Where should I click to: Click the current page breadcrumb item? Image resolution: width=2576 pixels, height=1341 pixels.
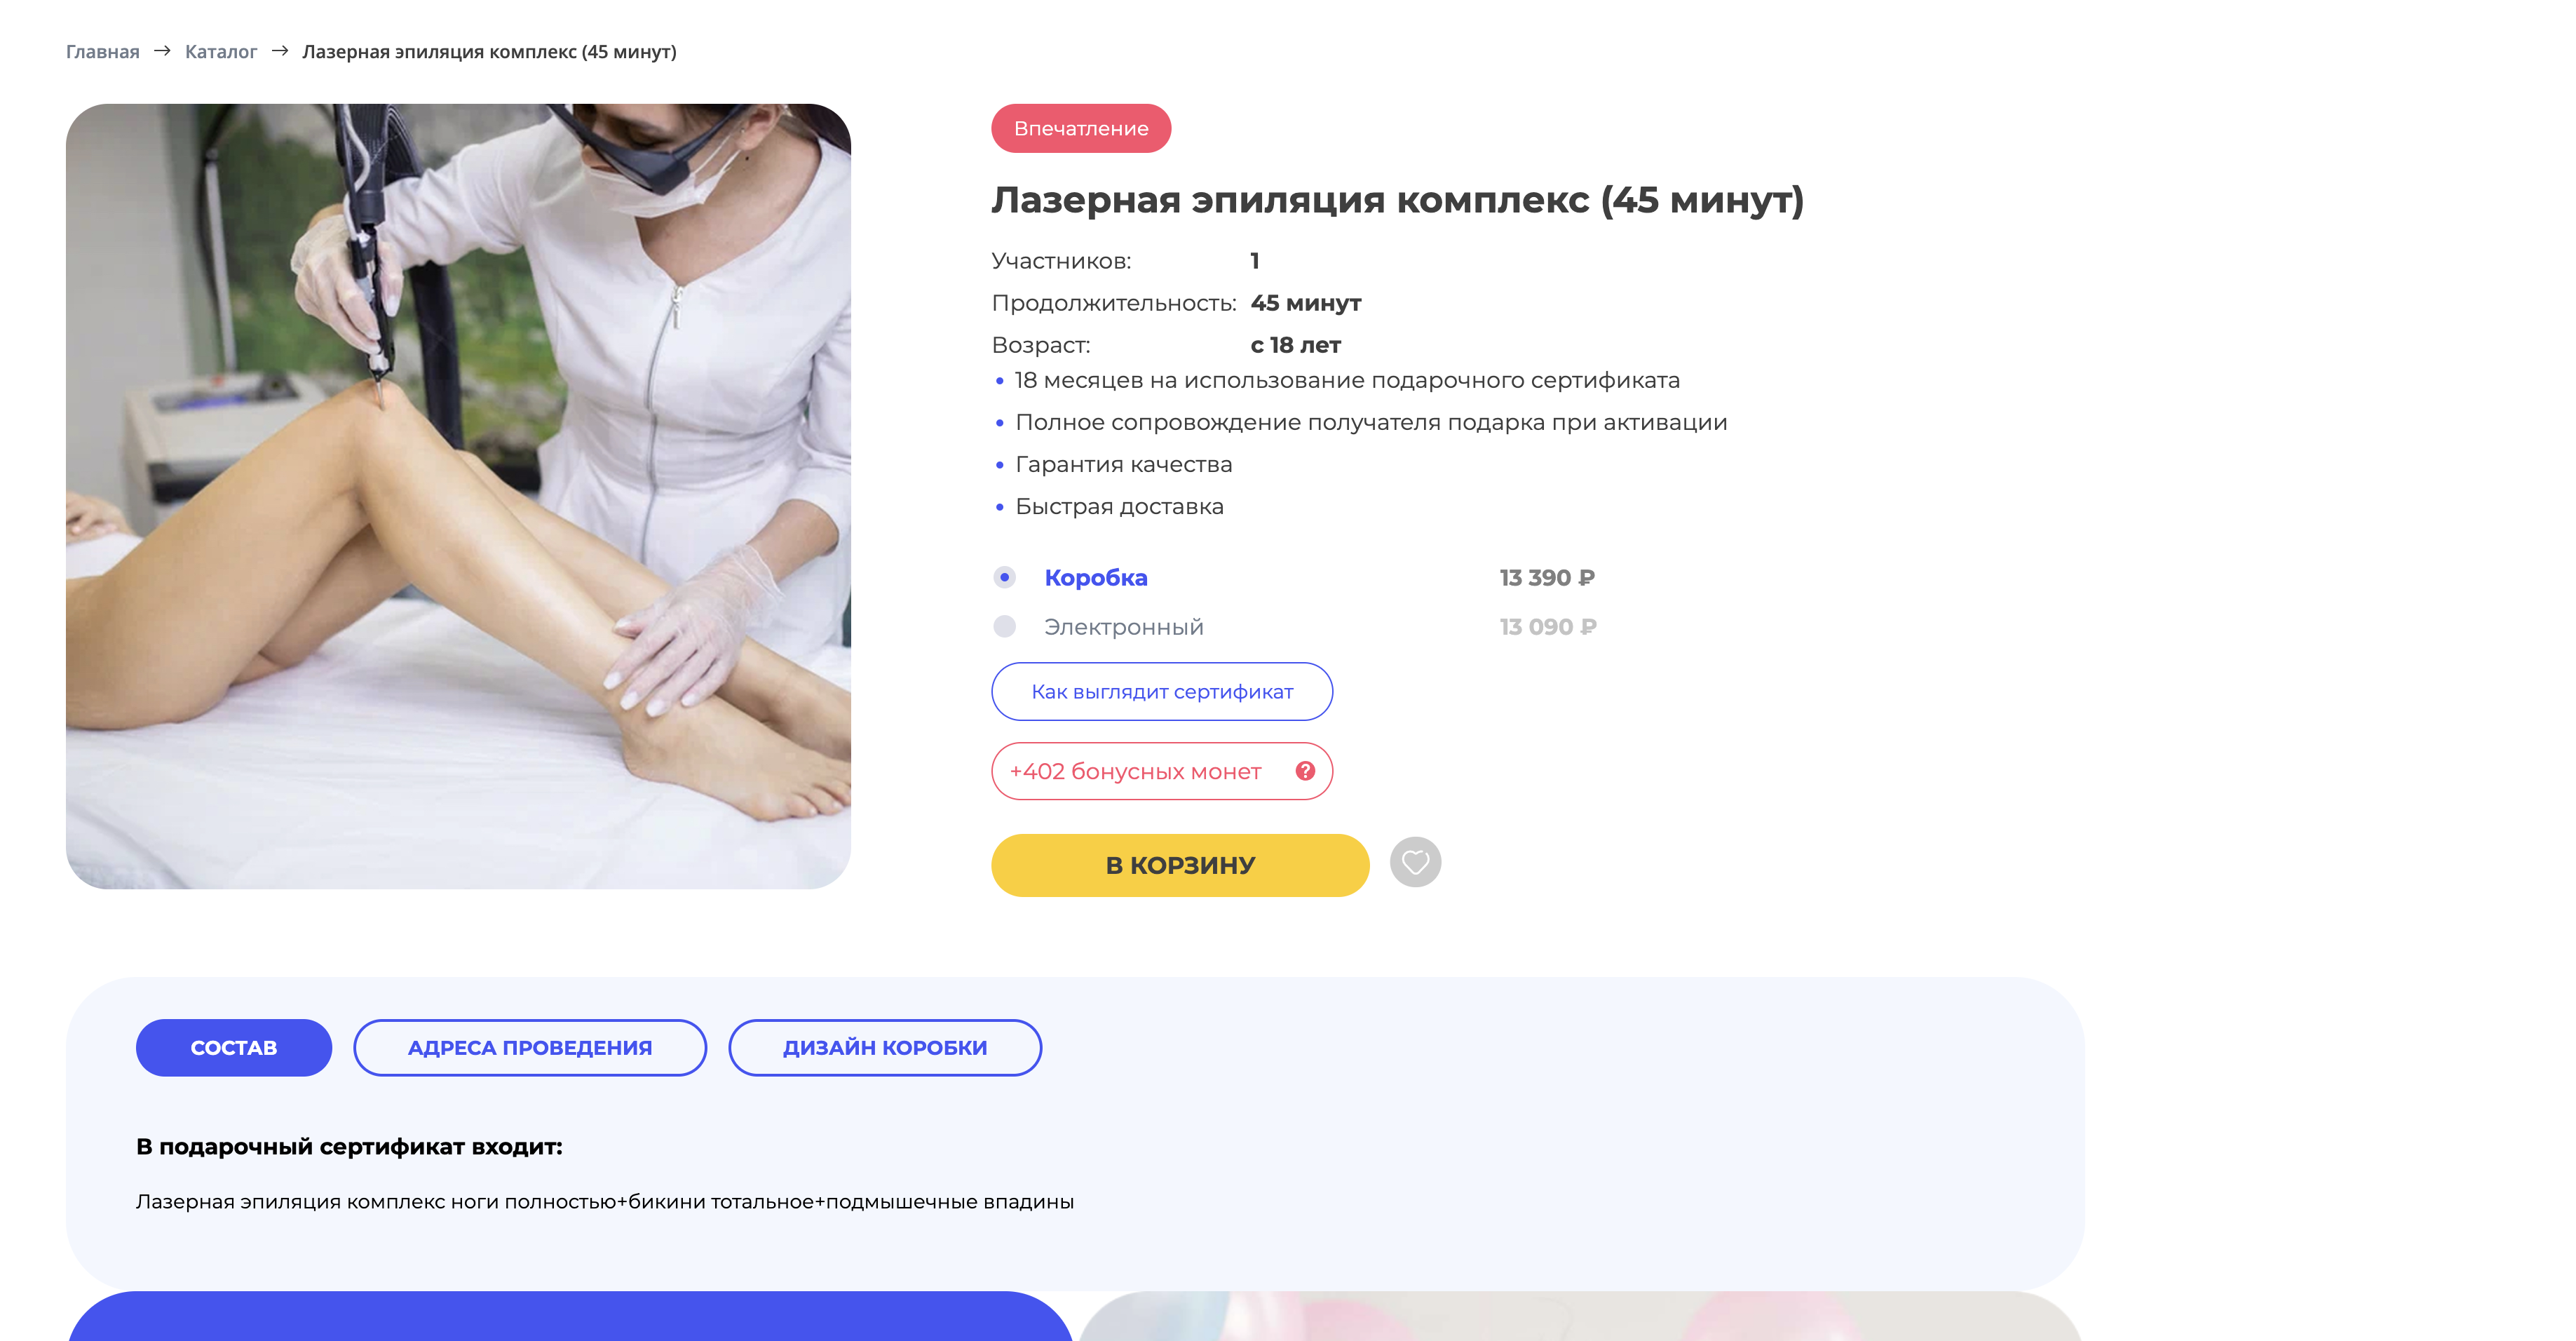489,52
